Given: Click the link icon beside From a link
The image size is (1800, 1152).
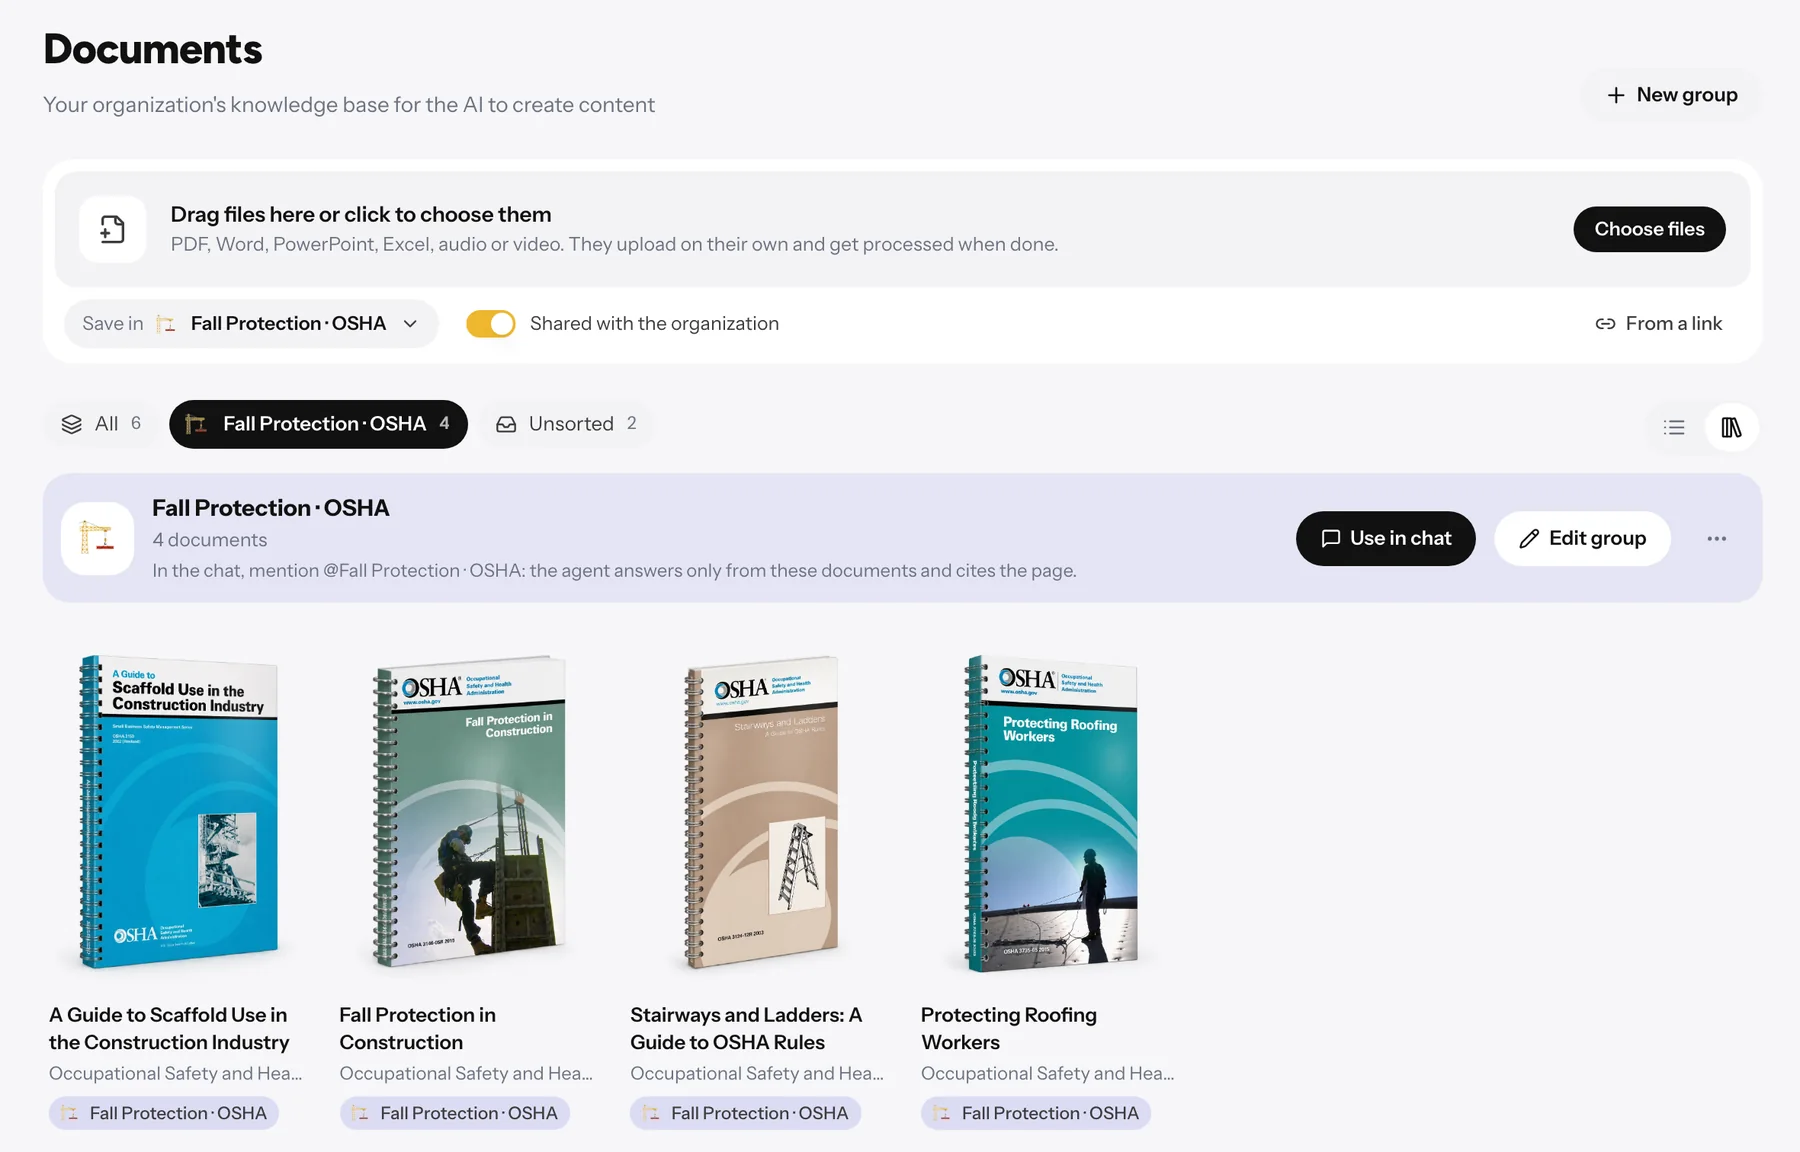Looking at the screenshot, I should (1605, 324).
